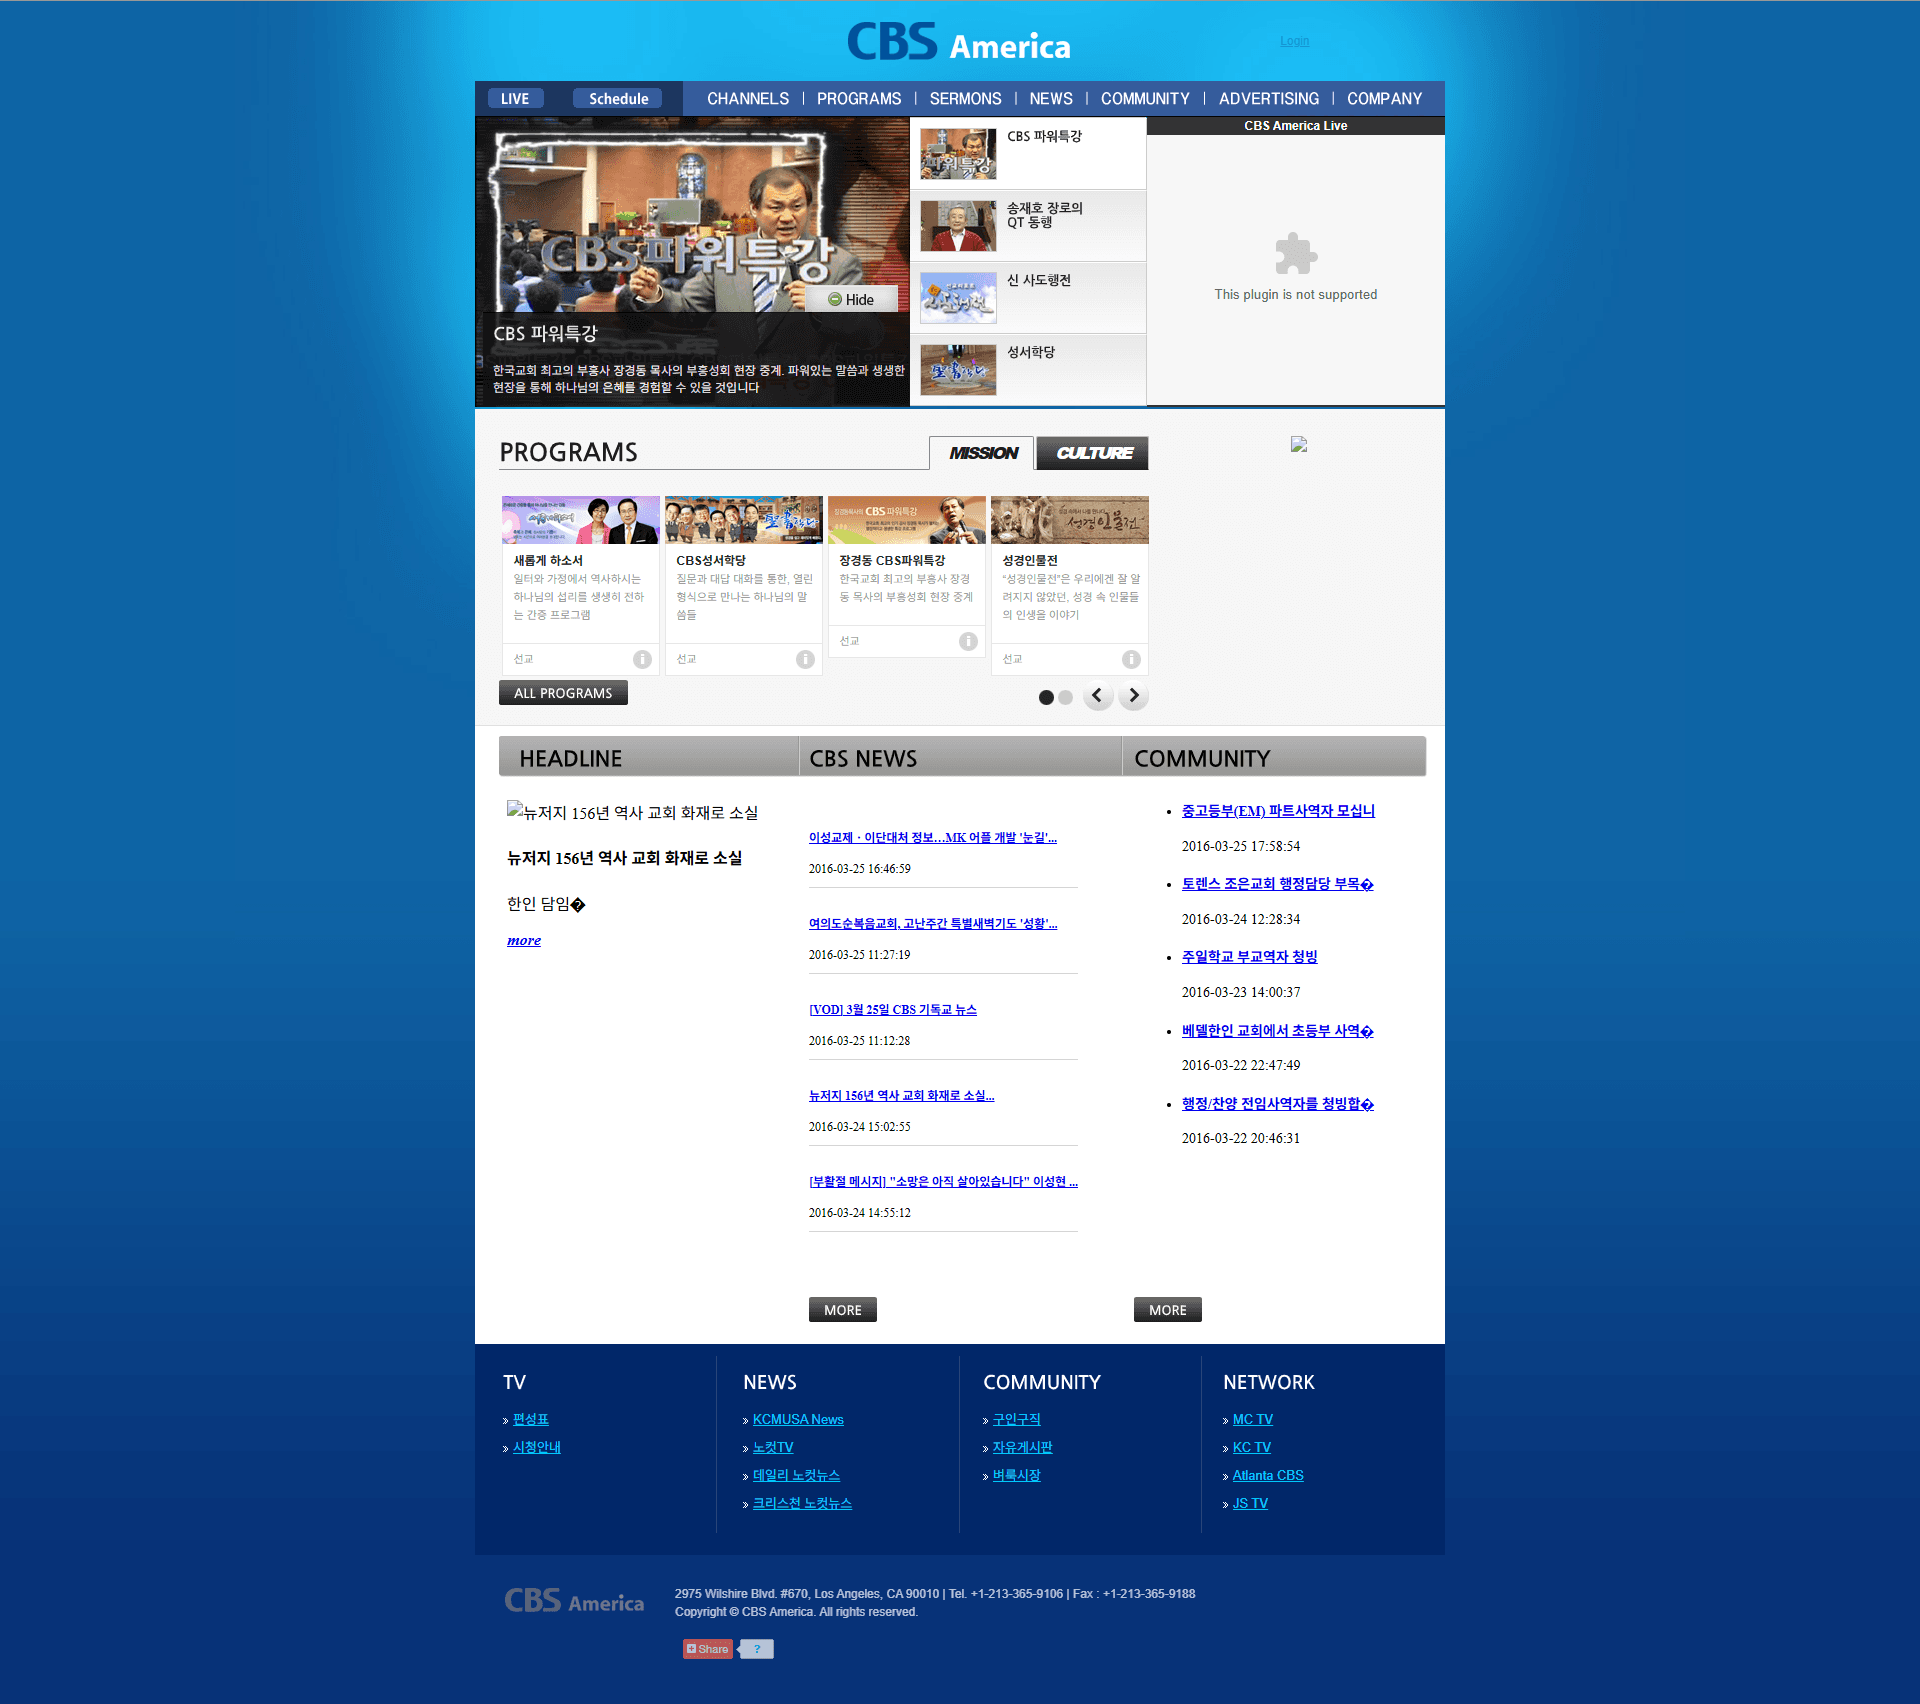This screenshot has height=1704, width=1920.
Task: Click the MORE button under Community
Action: point(1168,1310)
